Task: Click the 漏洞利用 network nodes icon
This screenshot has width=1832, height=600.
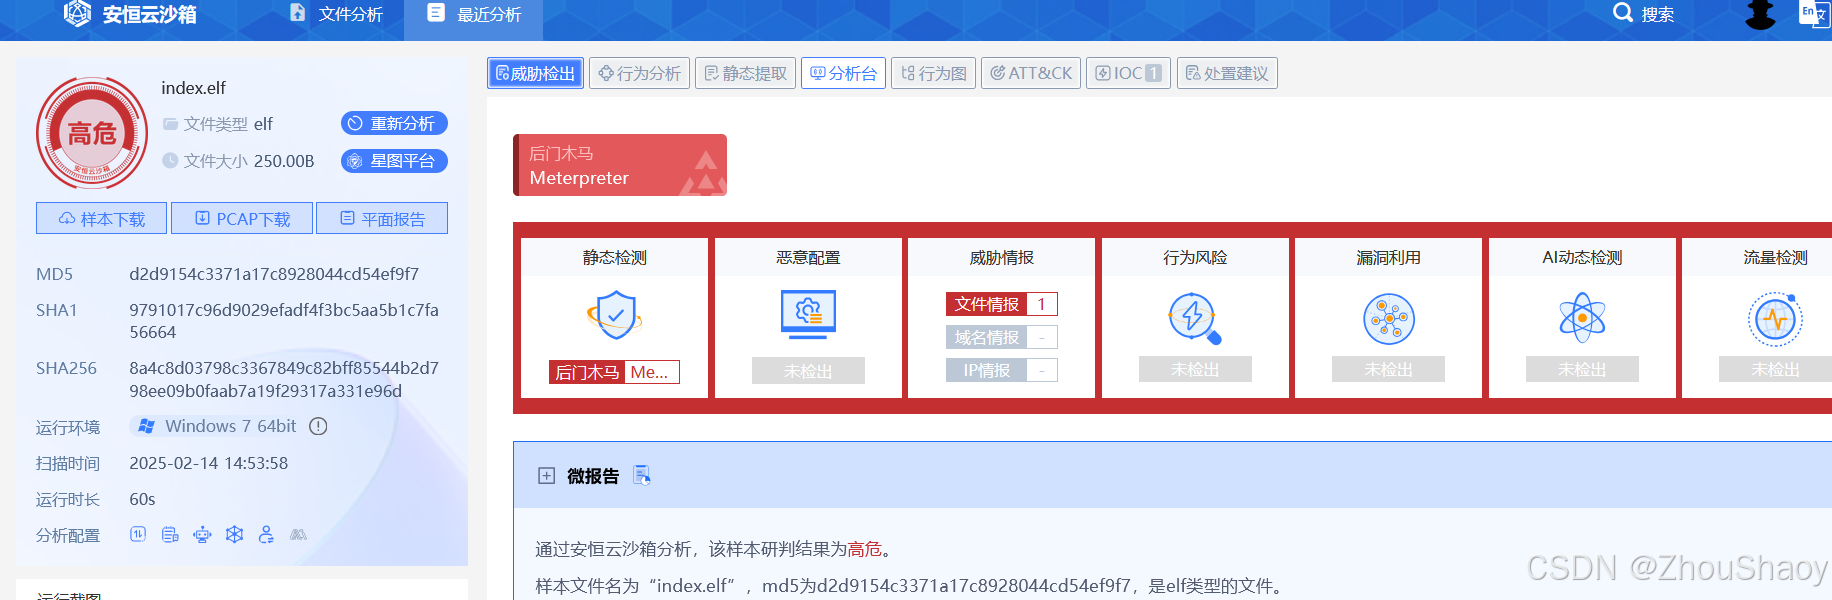Action: point(1389,319)
